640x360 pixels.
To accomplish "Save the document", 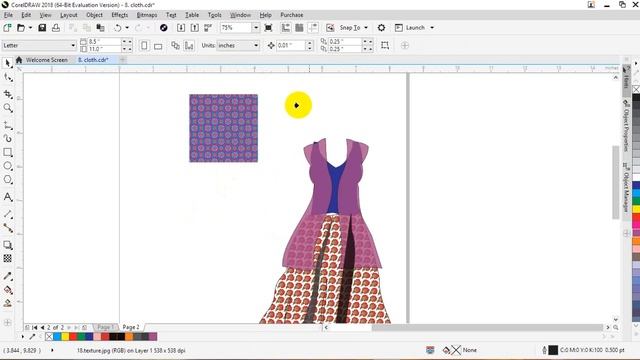I will (x=42, y=28).
